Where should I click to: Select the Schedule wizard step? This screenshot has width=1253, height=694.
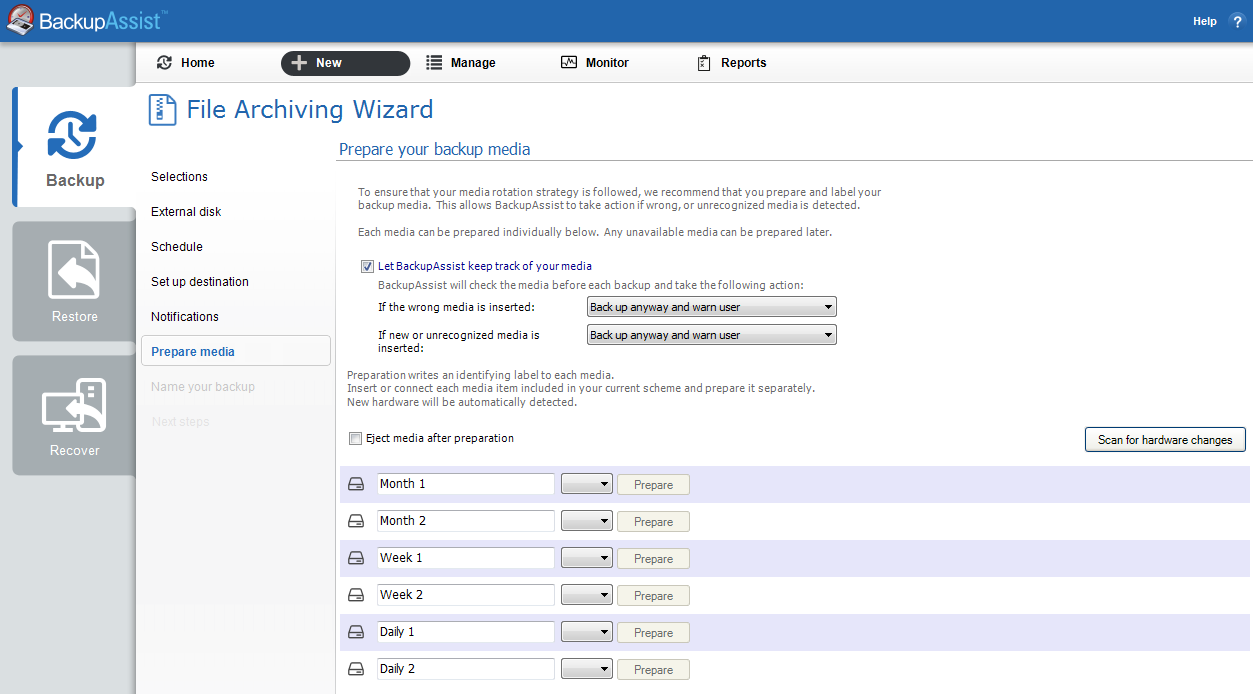(x=177, y=247)
